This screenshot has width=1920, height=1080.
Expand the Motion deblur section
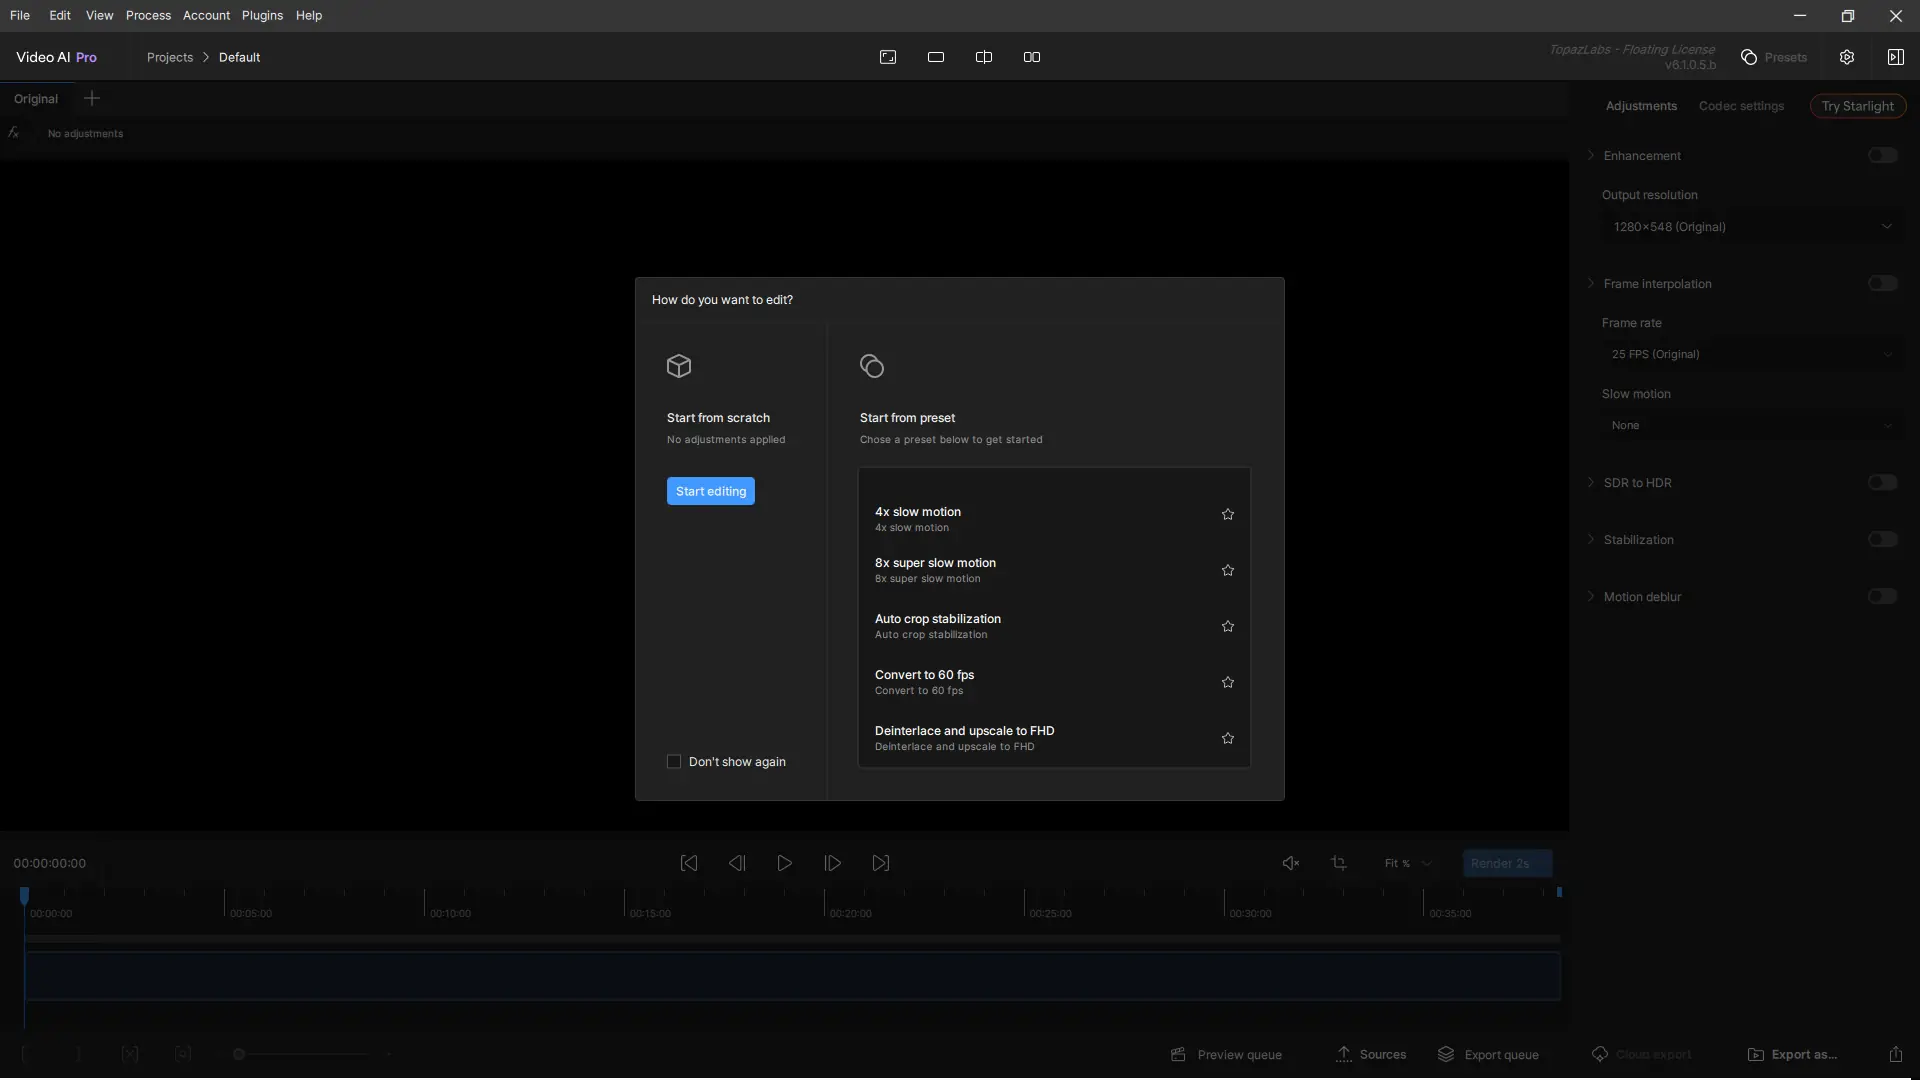(x=1592, y=597)
